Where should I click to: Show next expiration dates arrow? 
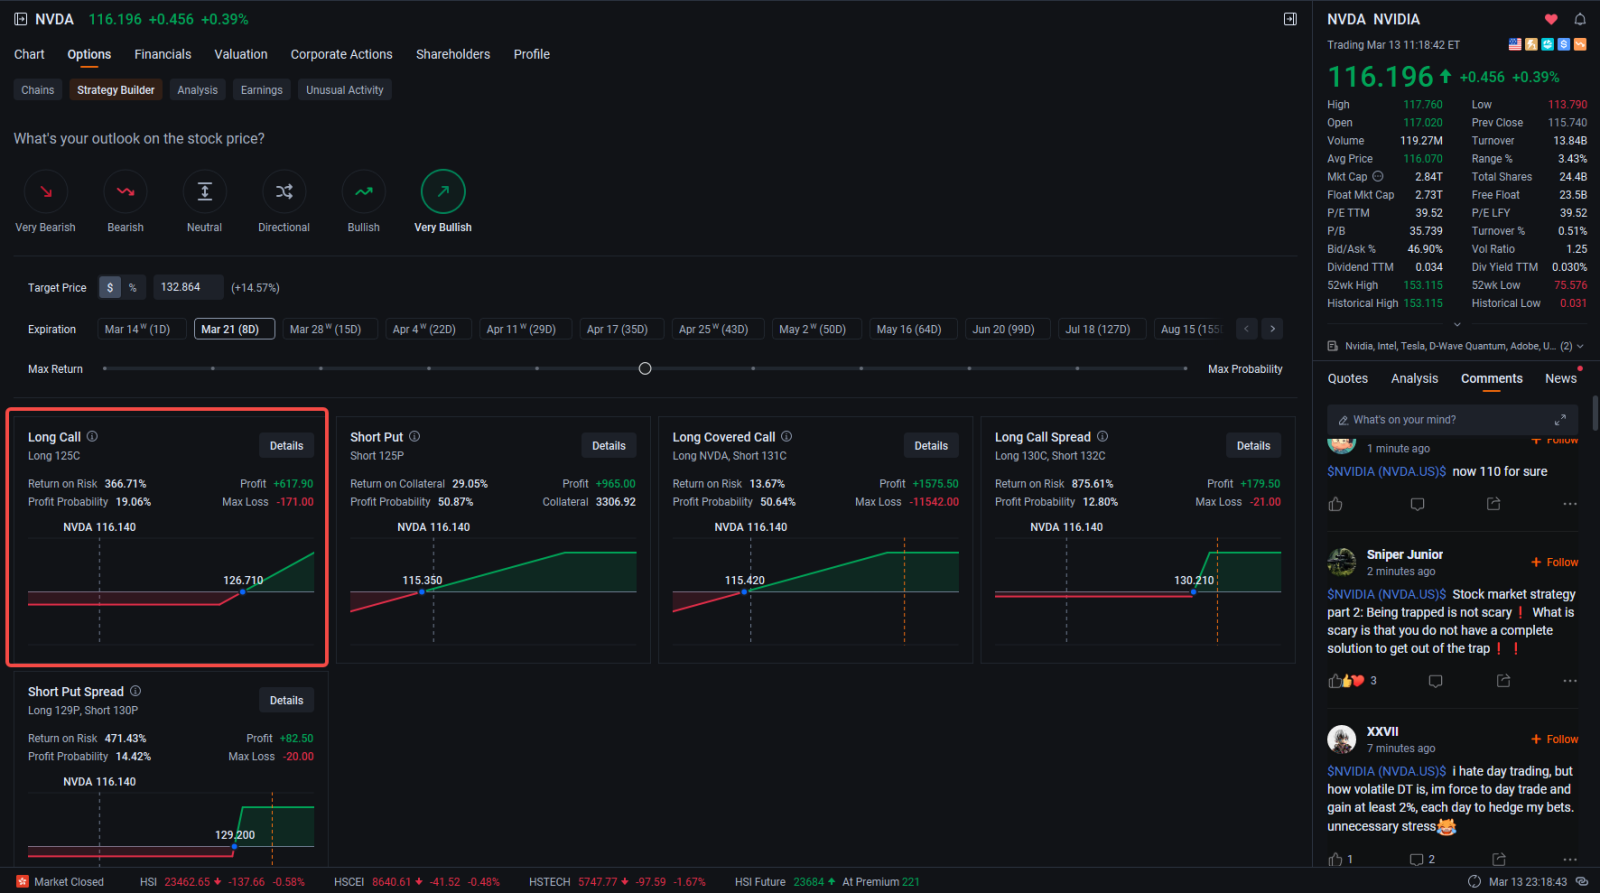point(1272,329)
